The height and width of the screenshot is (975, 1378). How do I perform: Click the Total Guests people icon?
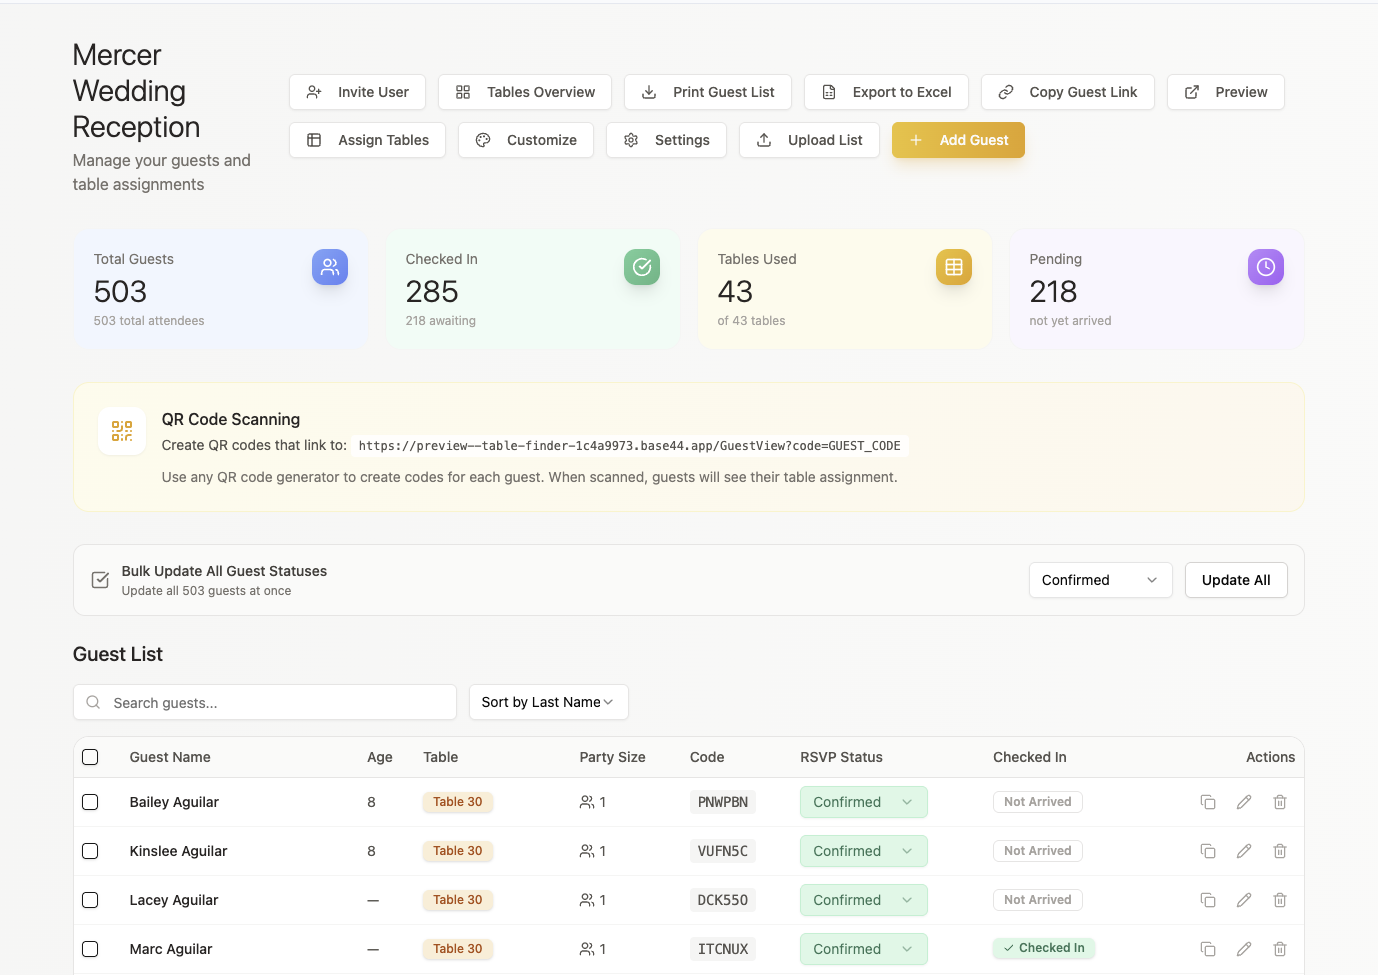pos(330,267)
